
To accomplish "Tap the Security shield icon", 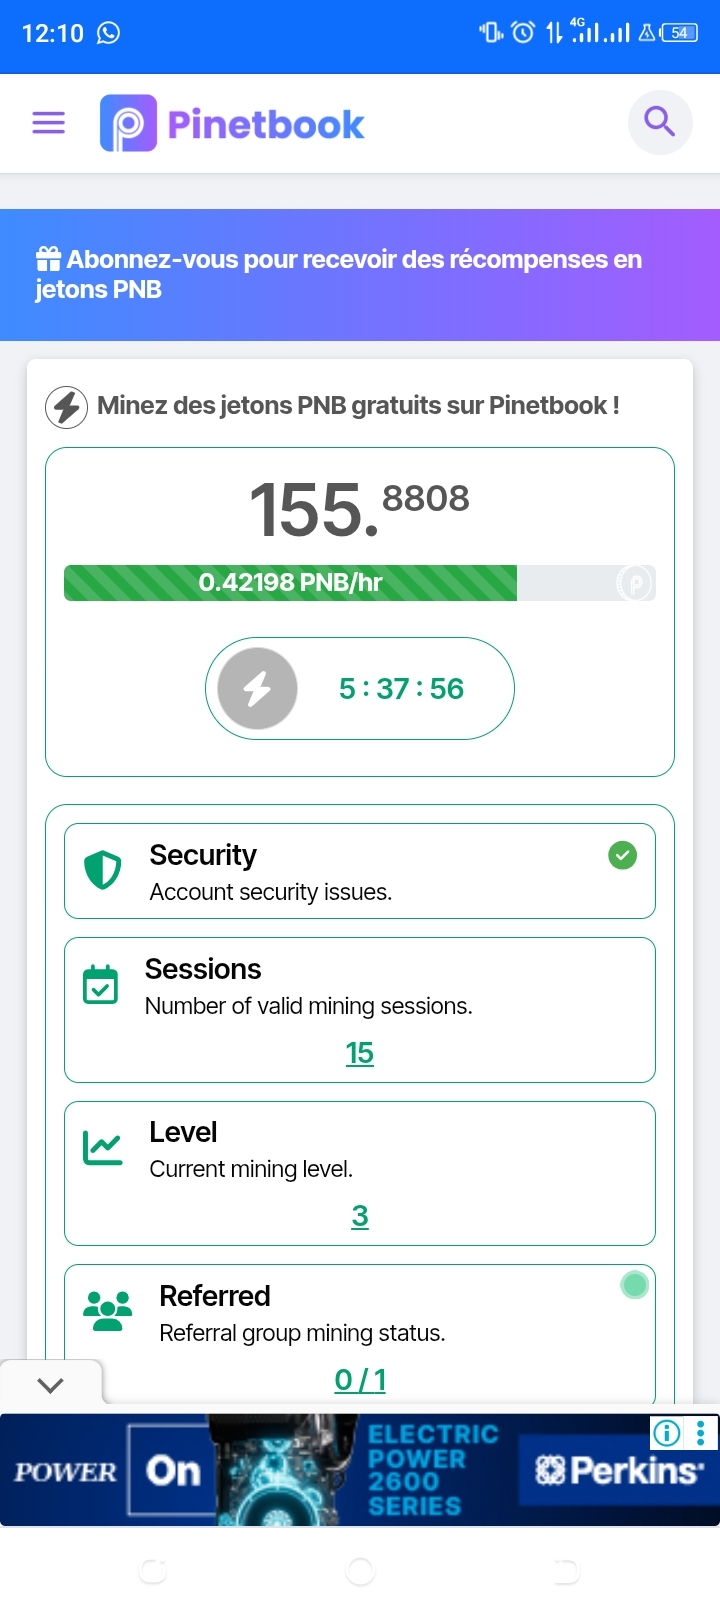I will point(102,870).
